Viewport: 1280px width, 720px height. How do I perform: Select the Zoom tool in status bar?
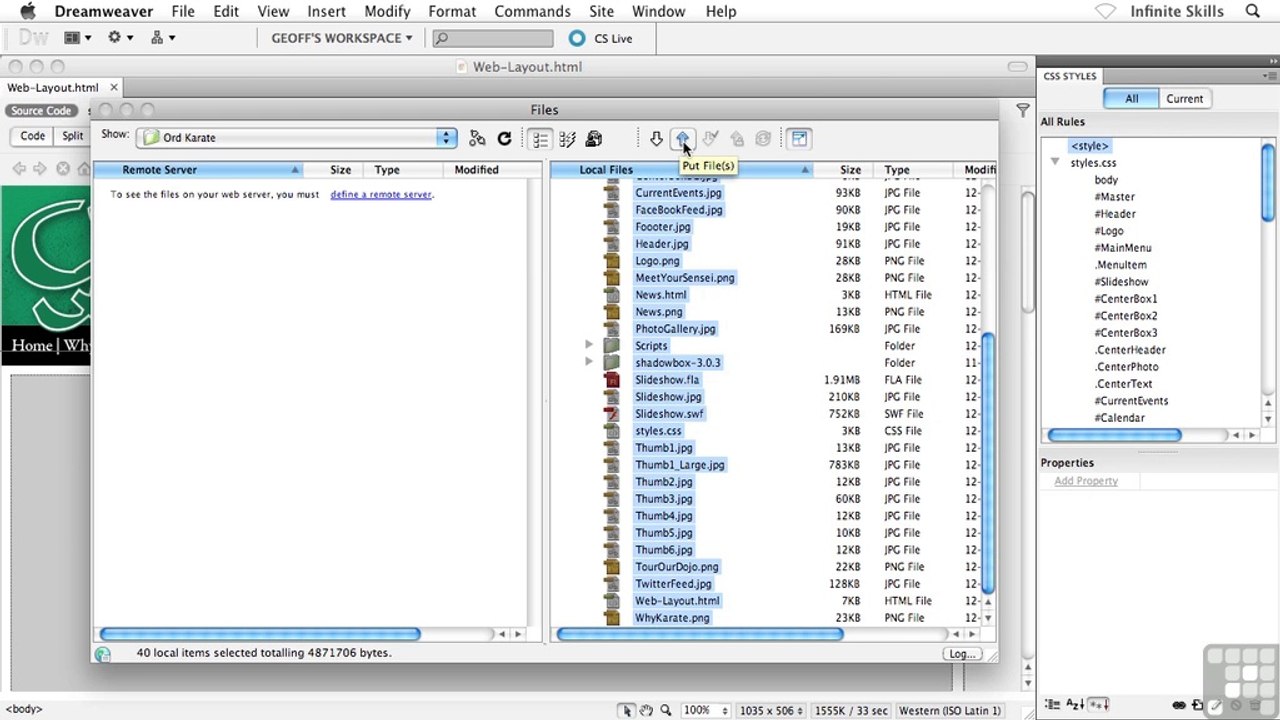click(x=665, y=710)
